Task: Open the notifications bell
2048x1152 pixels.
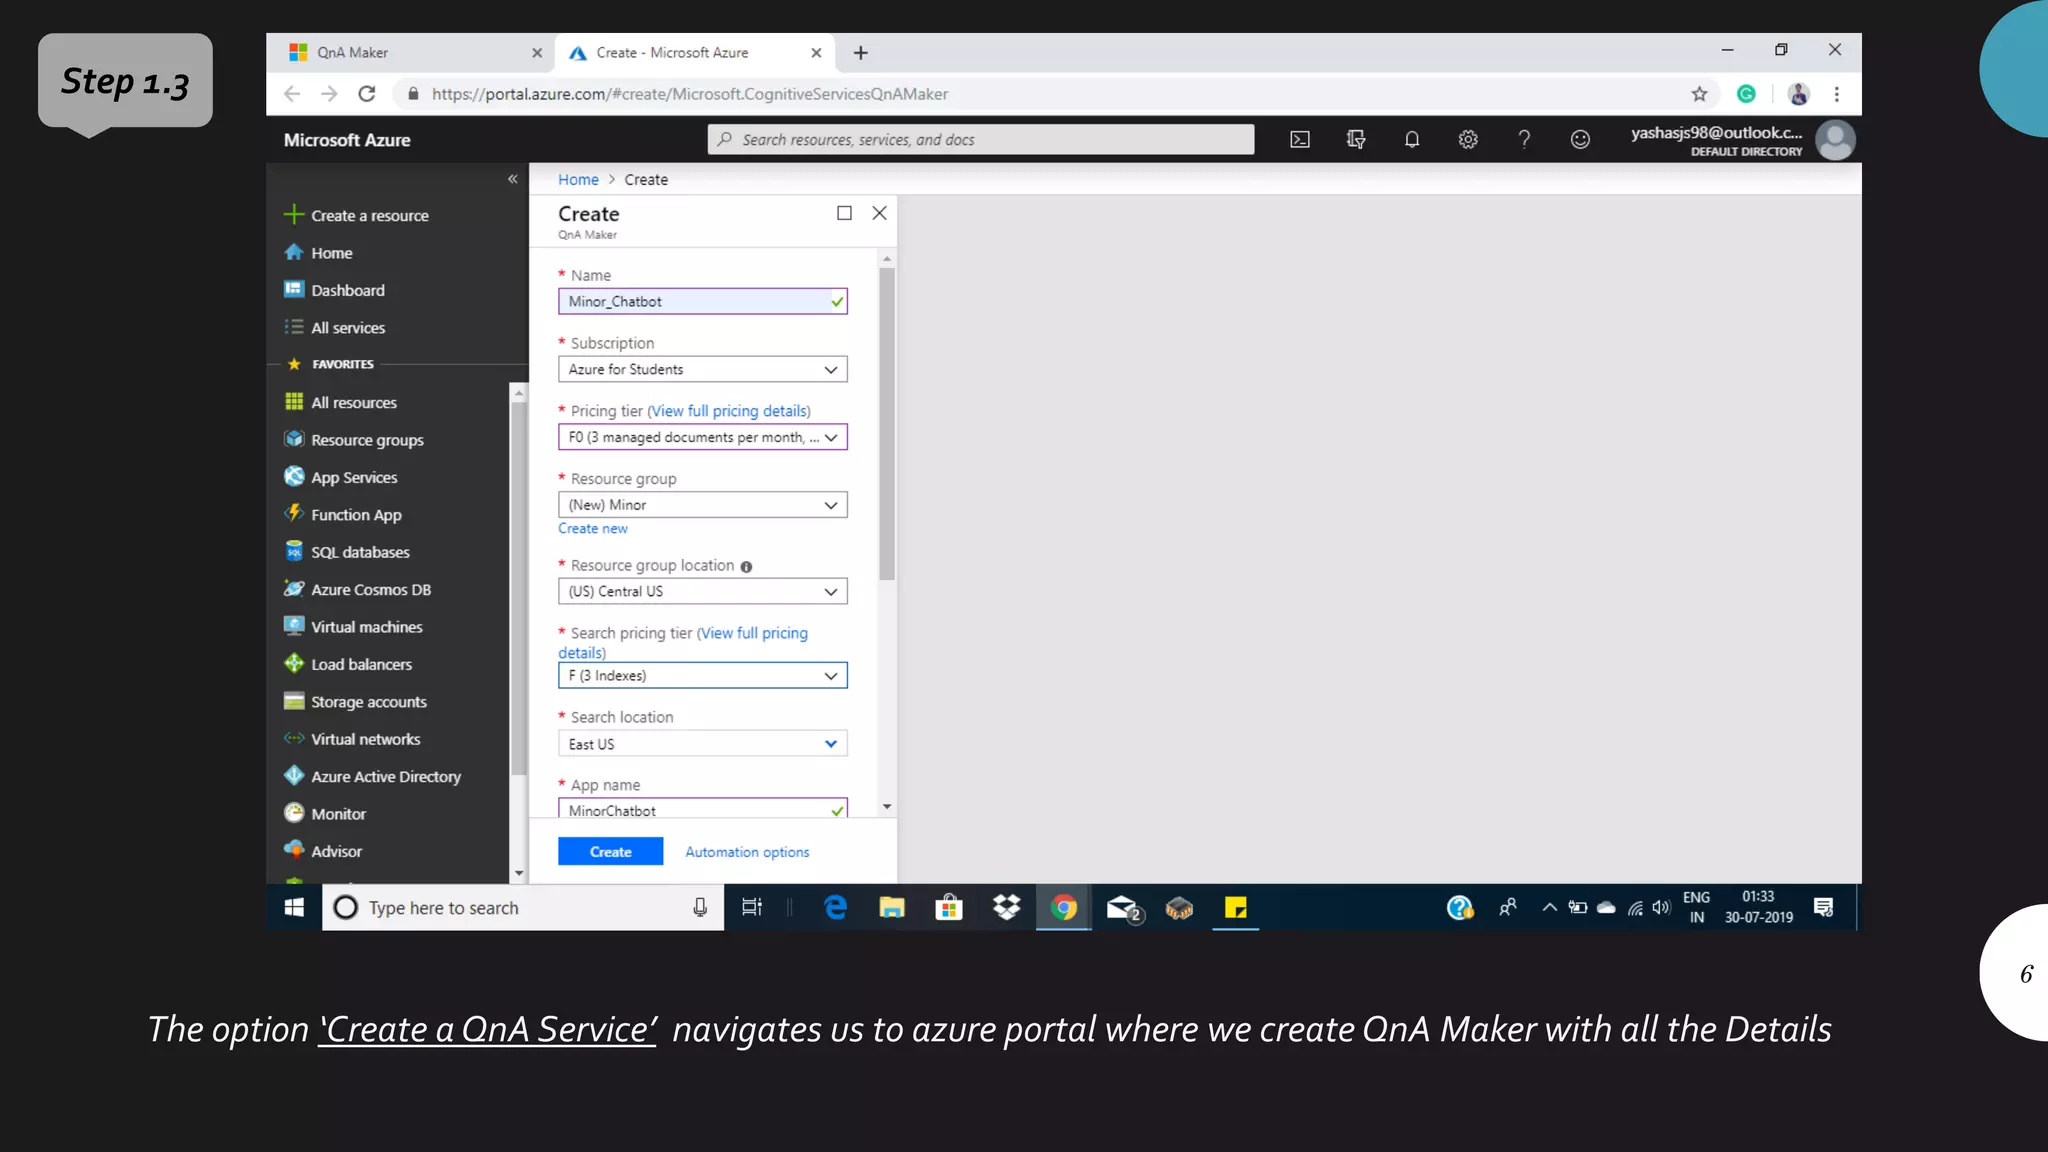Action: point(1412,140)
